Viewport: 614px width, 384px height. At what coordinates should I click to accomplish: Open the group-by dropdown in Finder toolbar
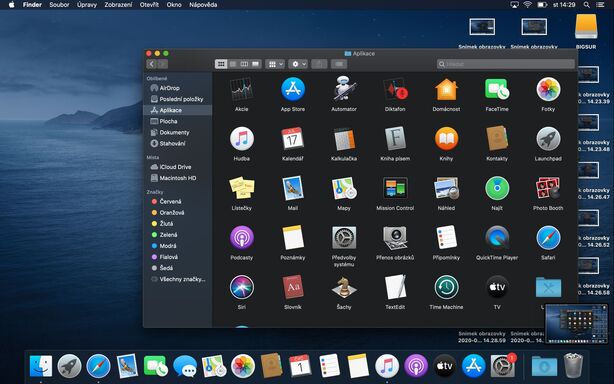[275, 64]
